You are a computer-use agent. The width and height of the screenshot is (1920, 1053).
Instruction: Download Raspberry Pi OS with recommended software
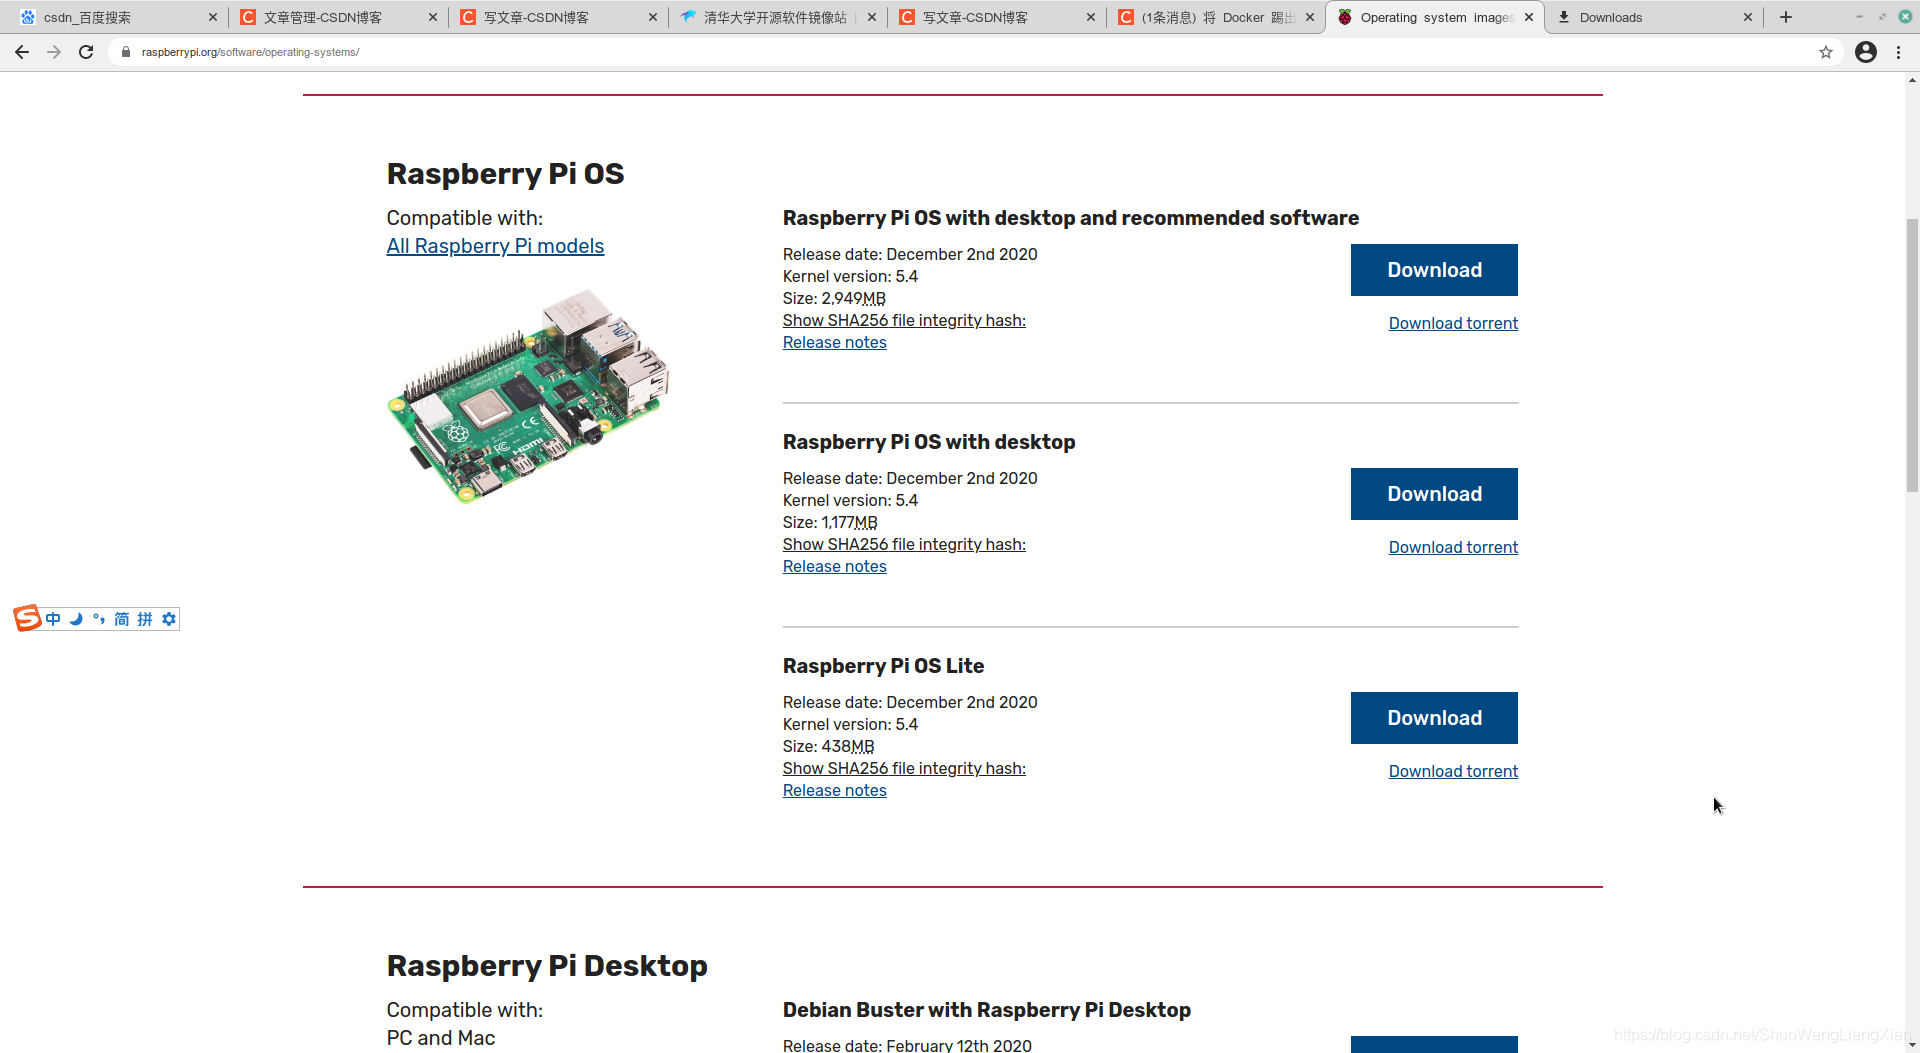[x=1434, y=270]
